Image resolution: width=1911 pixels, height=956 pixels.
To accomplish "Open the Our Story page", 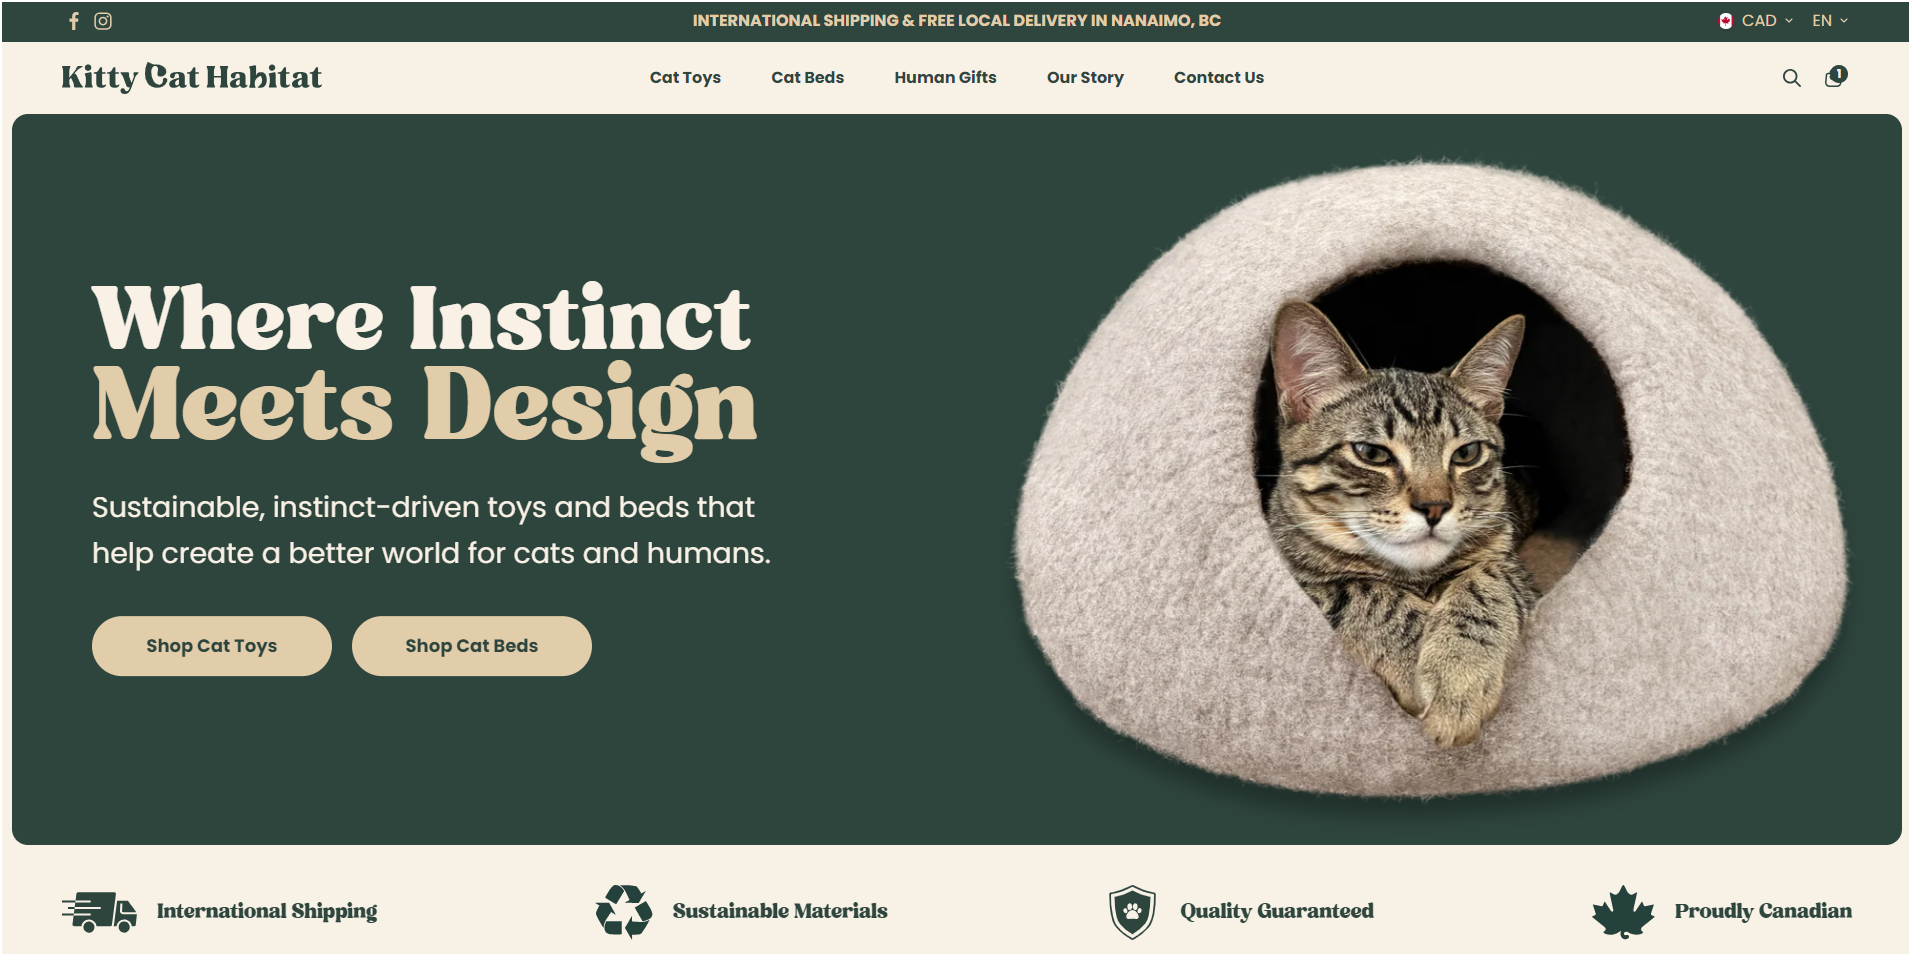I will [x=1085, y=78].
